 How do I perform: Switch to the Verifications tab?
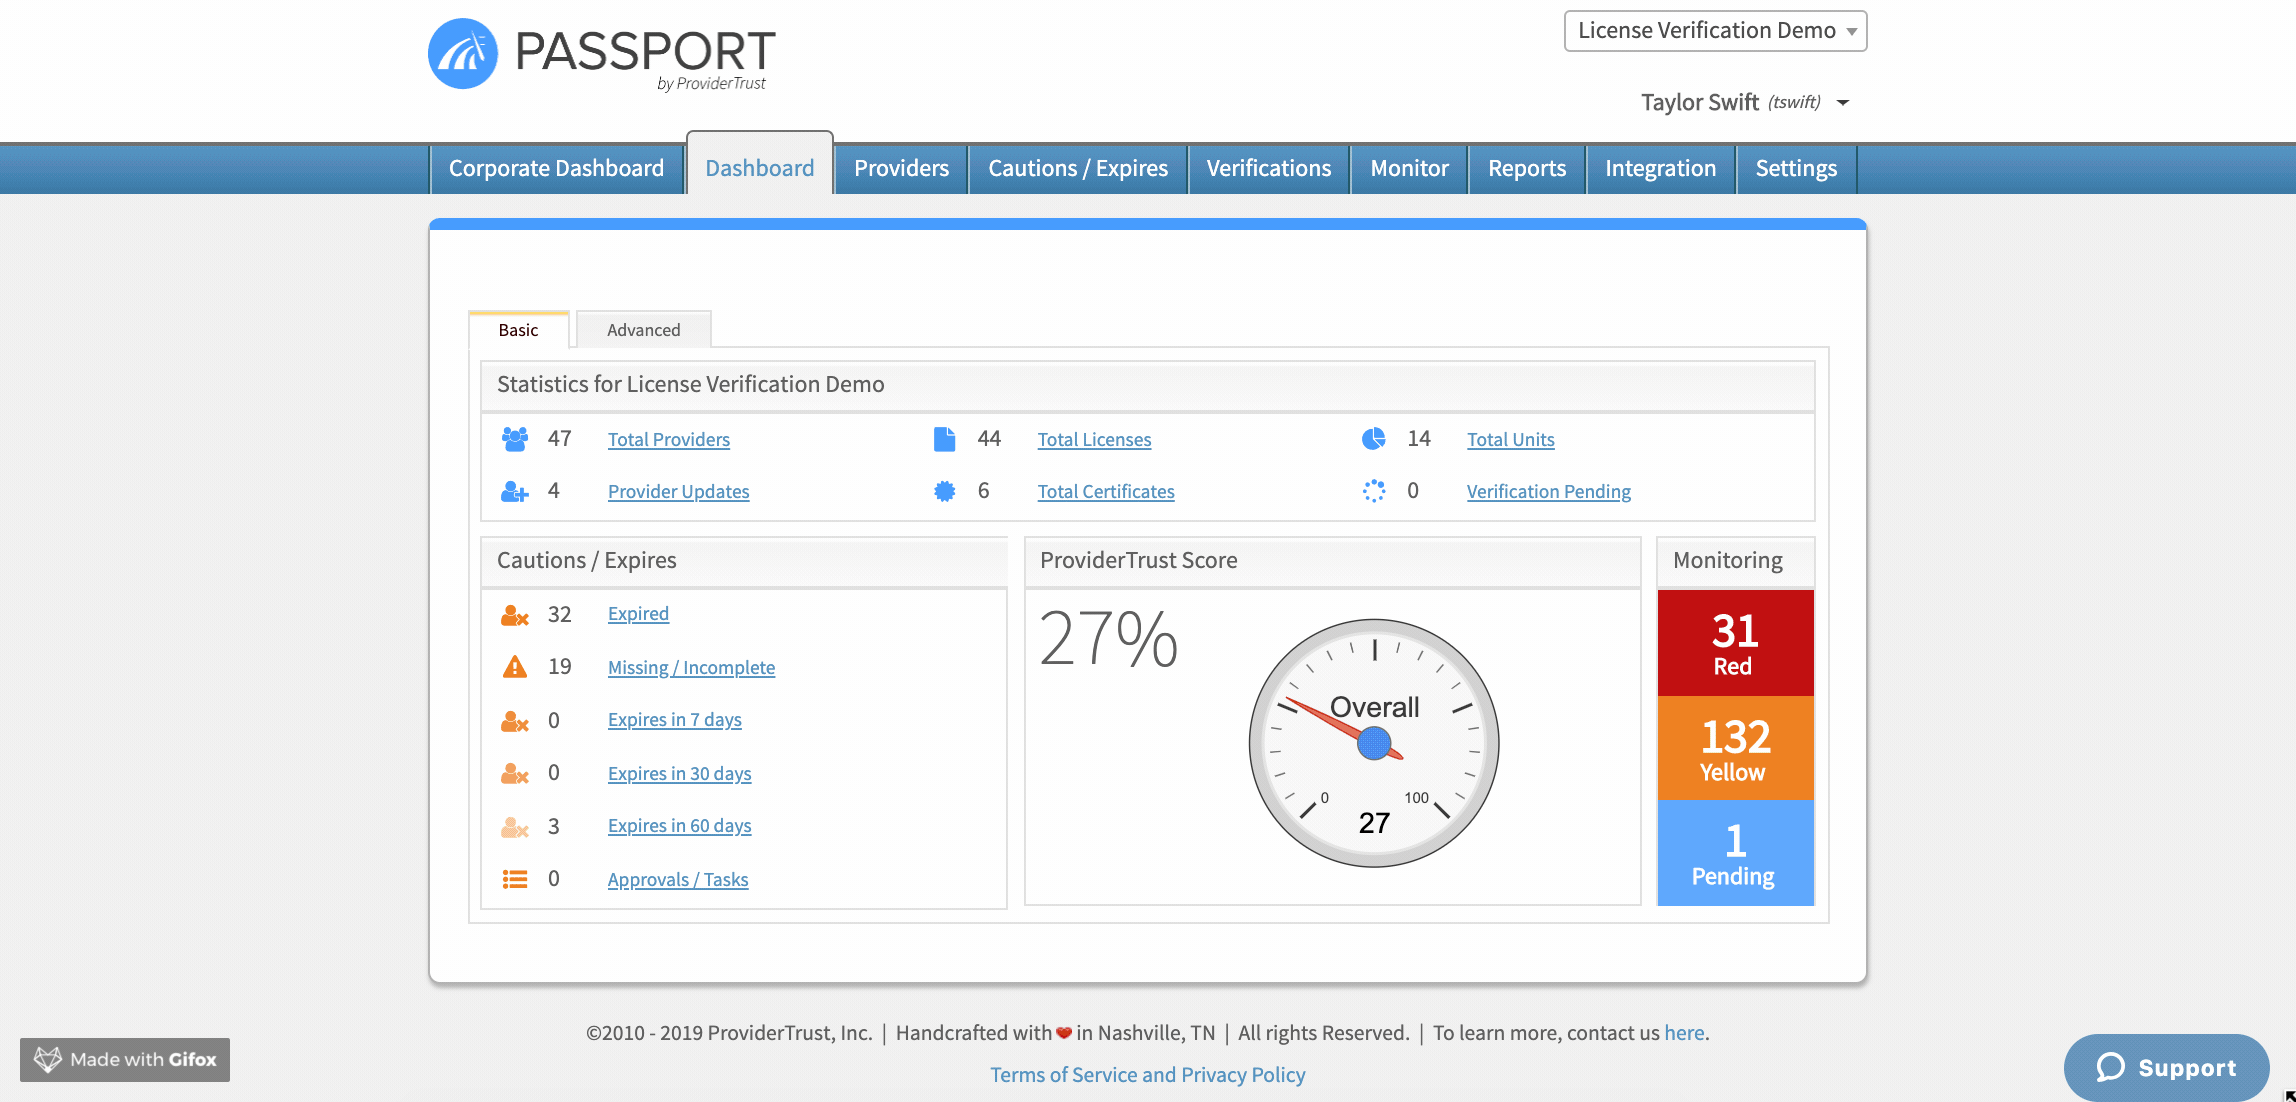(x=1269, y=168)
